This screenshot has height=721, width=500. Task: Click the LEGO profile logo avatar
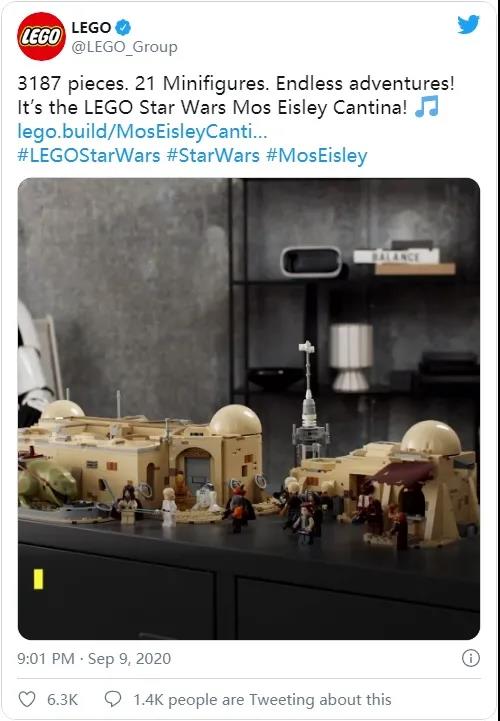41,36
